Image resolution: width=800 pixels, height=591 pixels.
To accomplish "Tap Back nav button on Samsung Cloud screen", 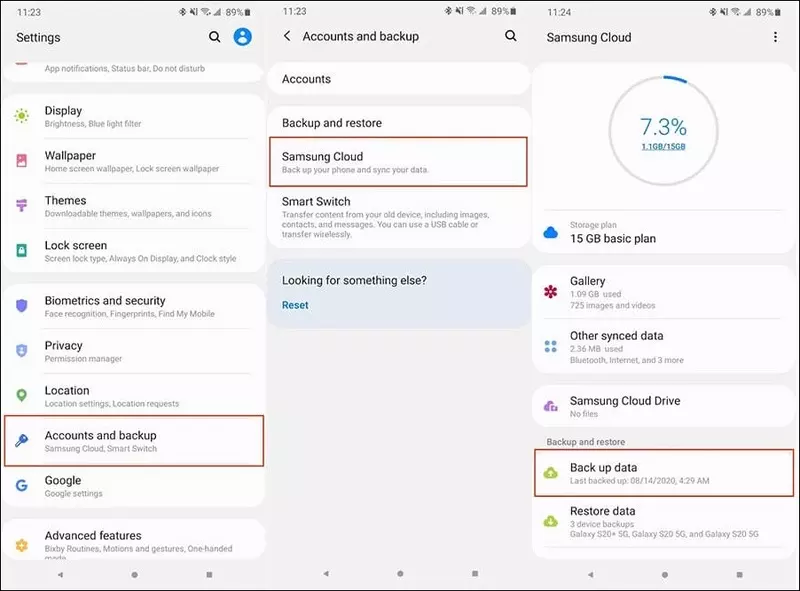I will [x=590, y=575].
